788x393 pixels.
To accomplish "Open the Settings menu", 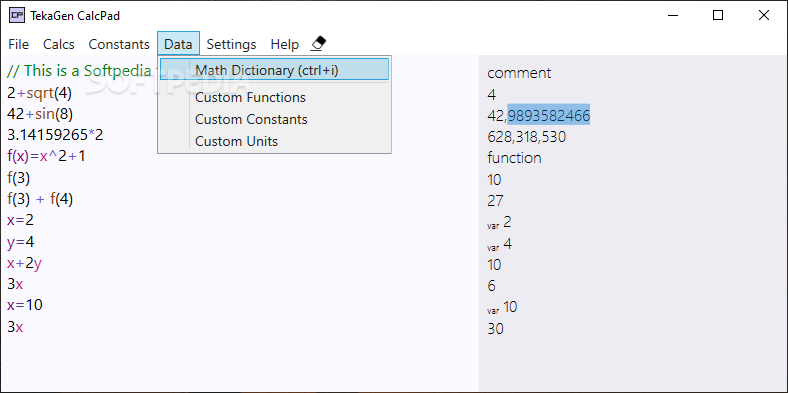I will pos(231,44).
